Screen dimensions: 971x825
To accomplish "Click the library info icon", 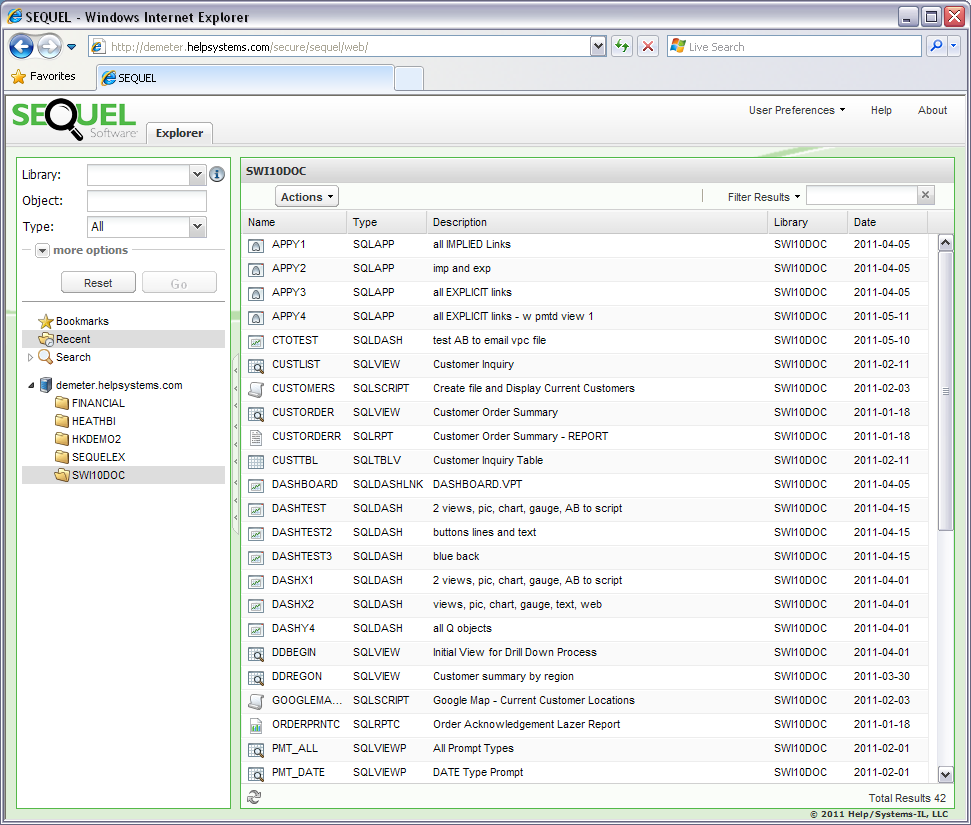I will pyautogui.click(x=217, y=175).
